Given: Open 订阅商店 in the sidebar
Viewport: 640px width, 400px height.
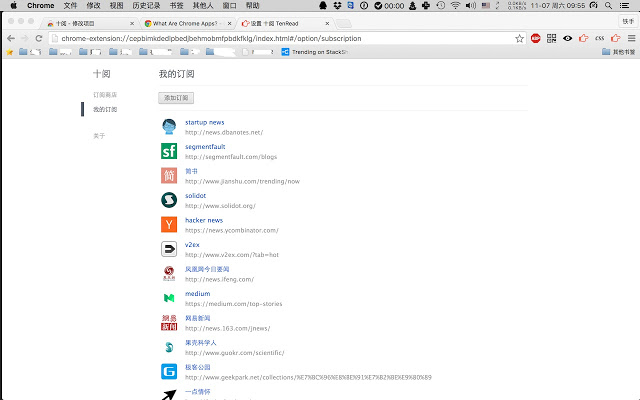Looking at the screenshot, I should pos(105,95).
